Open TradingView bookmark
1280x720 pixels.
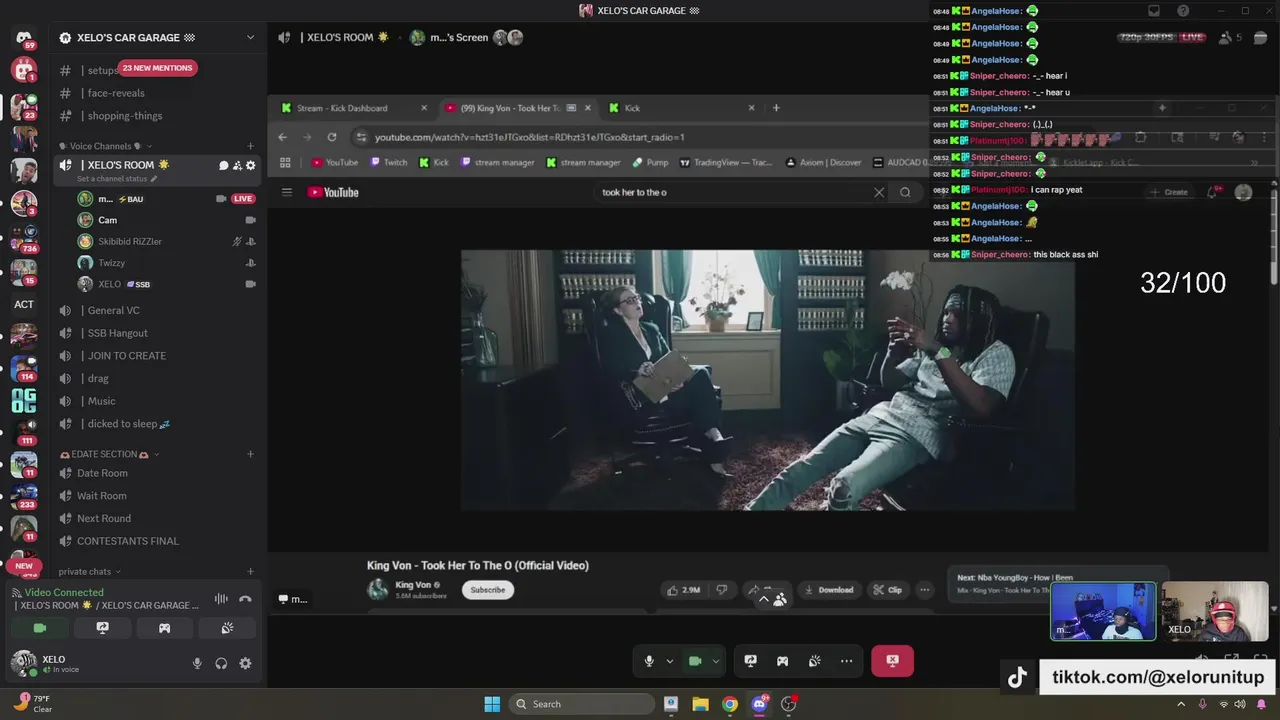(x=726, y=162)
